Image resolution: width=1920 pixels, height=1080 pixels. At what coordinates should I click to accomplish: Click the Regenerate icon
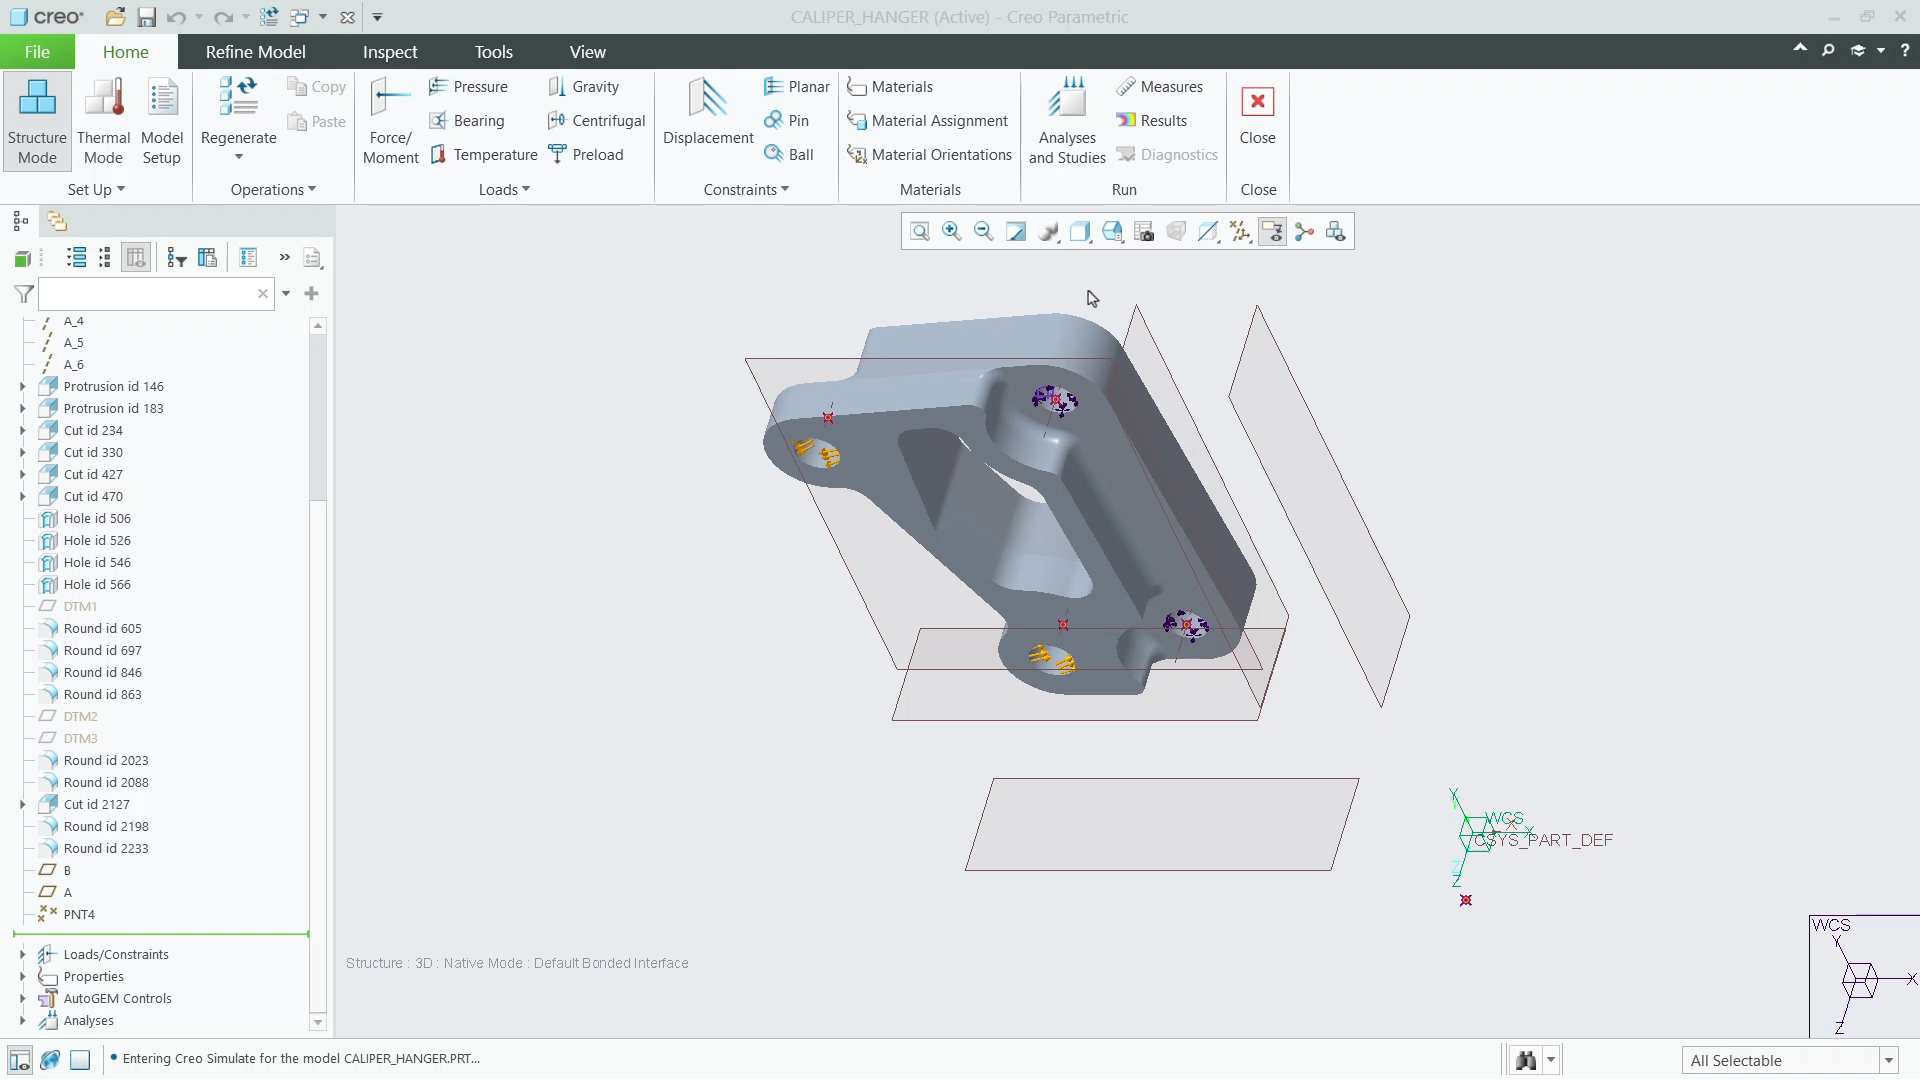(238, 112)
